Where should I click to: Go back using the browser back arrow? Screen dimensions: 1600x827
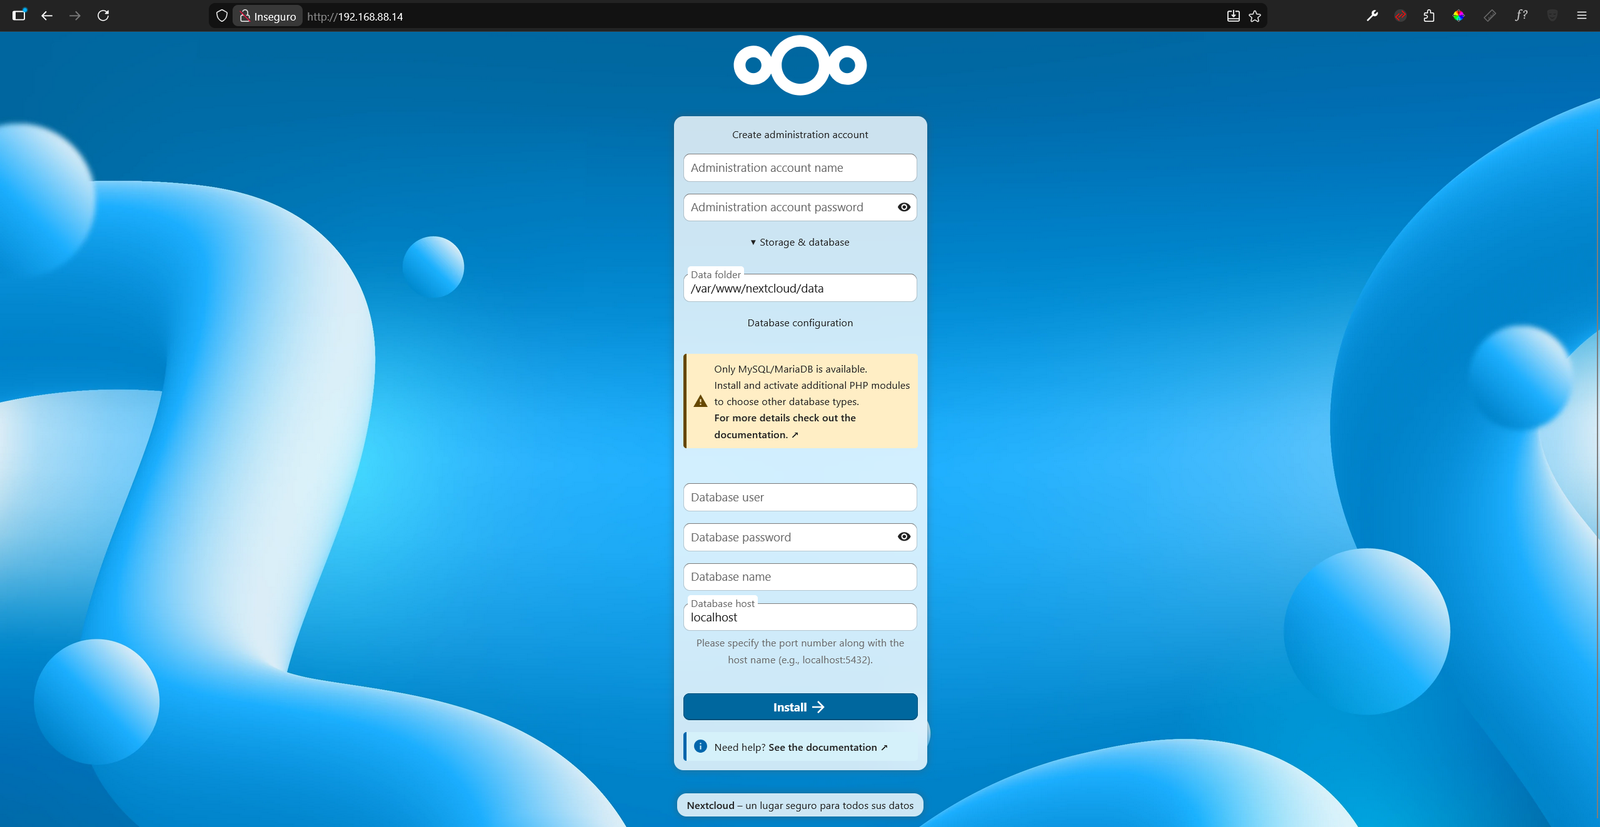pyautogui.click(x=47, y=16)
